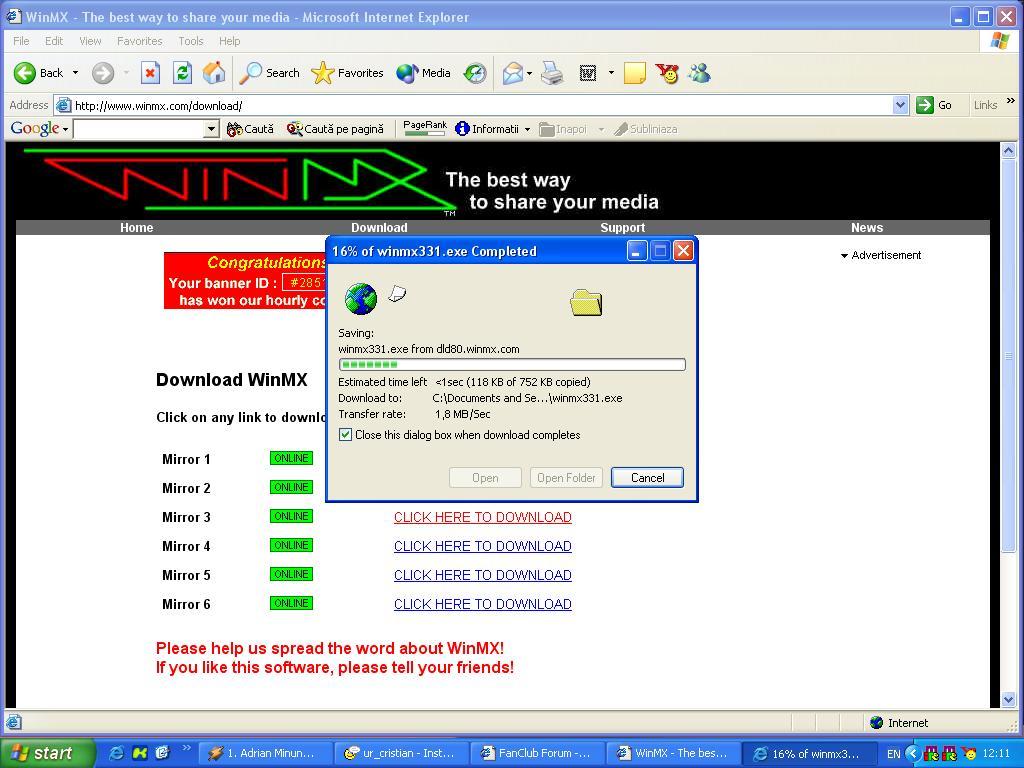Switch to FanClub Forum taskbar window

pyautogui.click(x=537, y=753)
